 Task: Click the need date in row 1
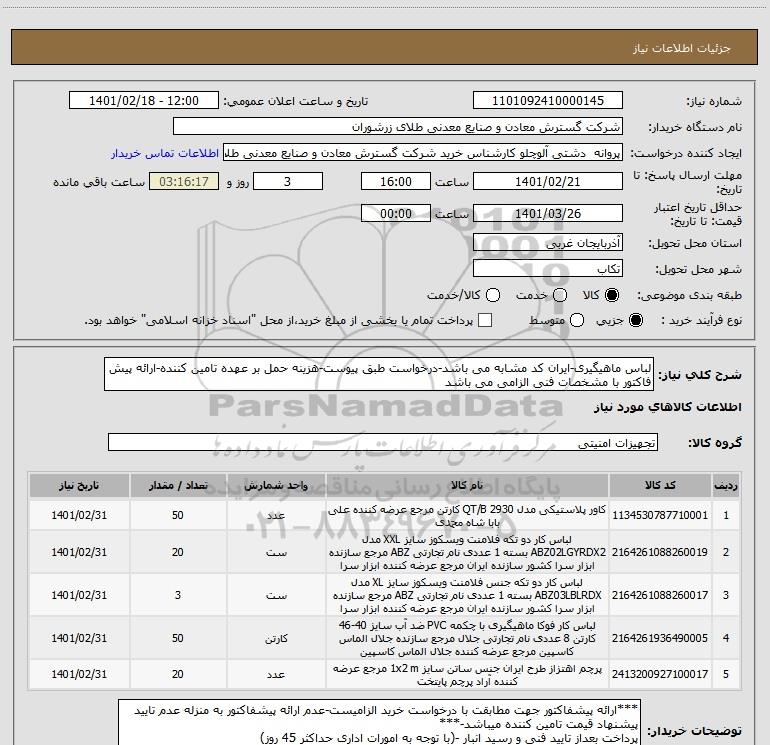click(x=79, y=515)
